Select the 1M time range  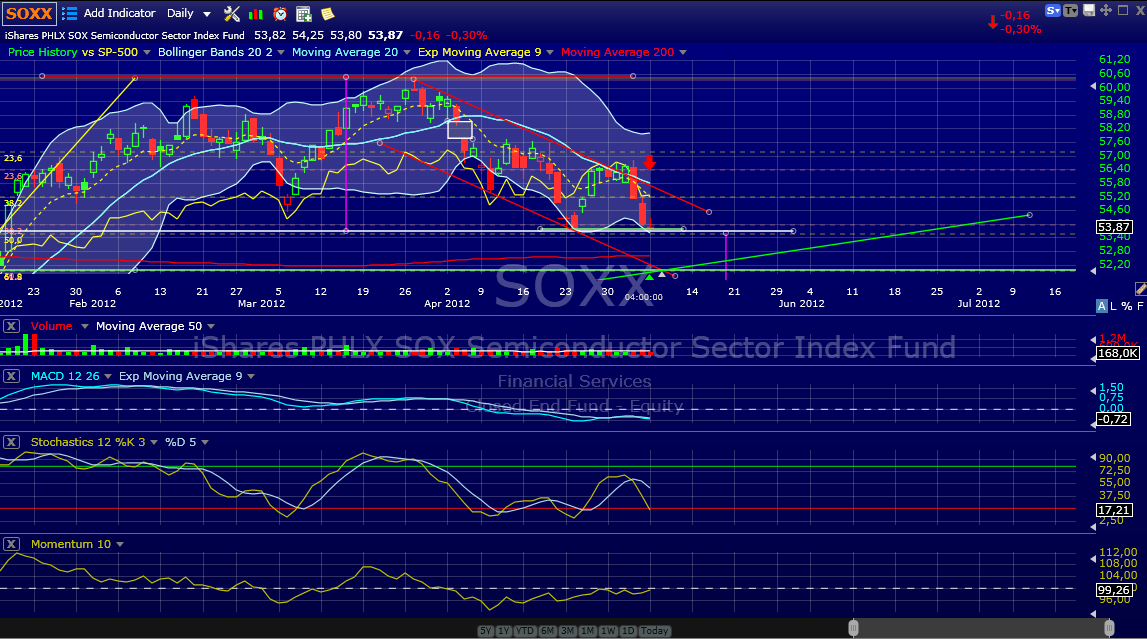click(x=587, y=630)
